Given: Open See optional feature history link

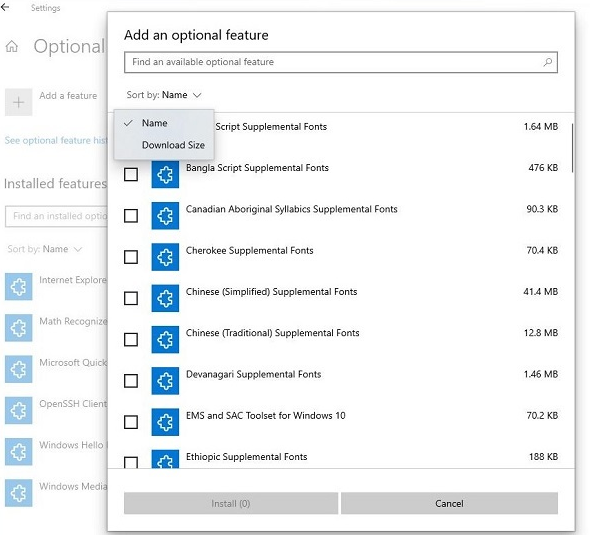Looking at the screenshot, I should (x=56, y=140).
